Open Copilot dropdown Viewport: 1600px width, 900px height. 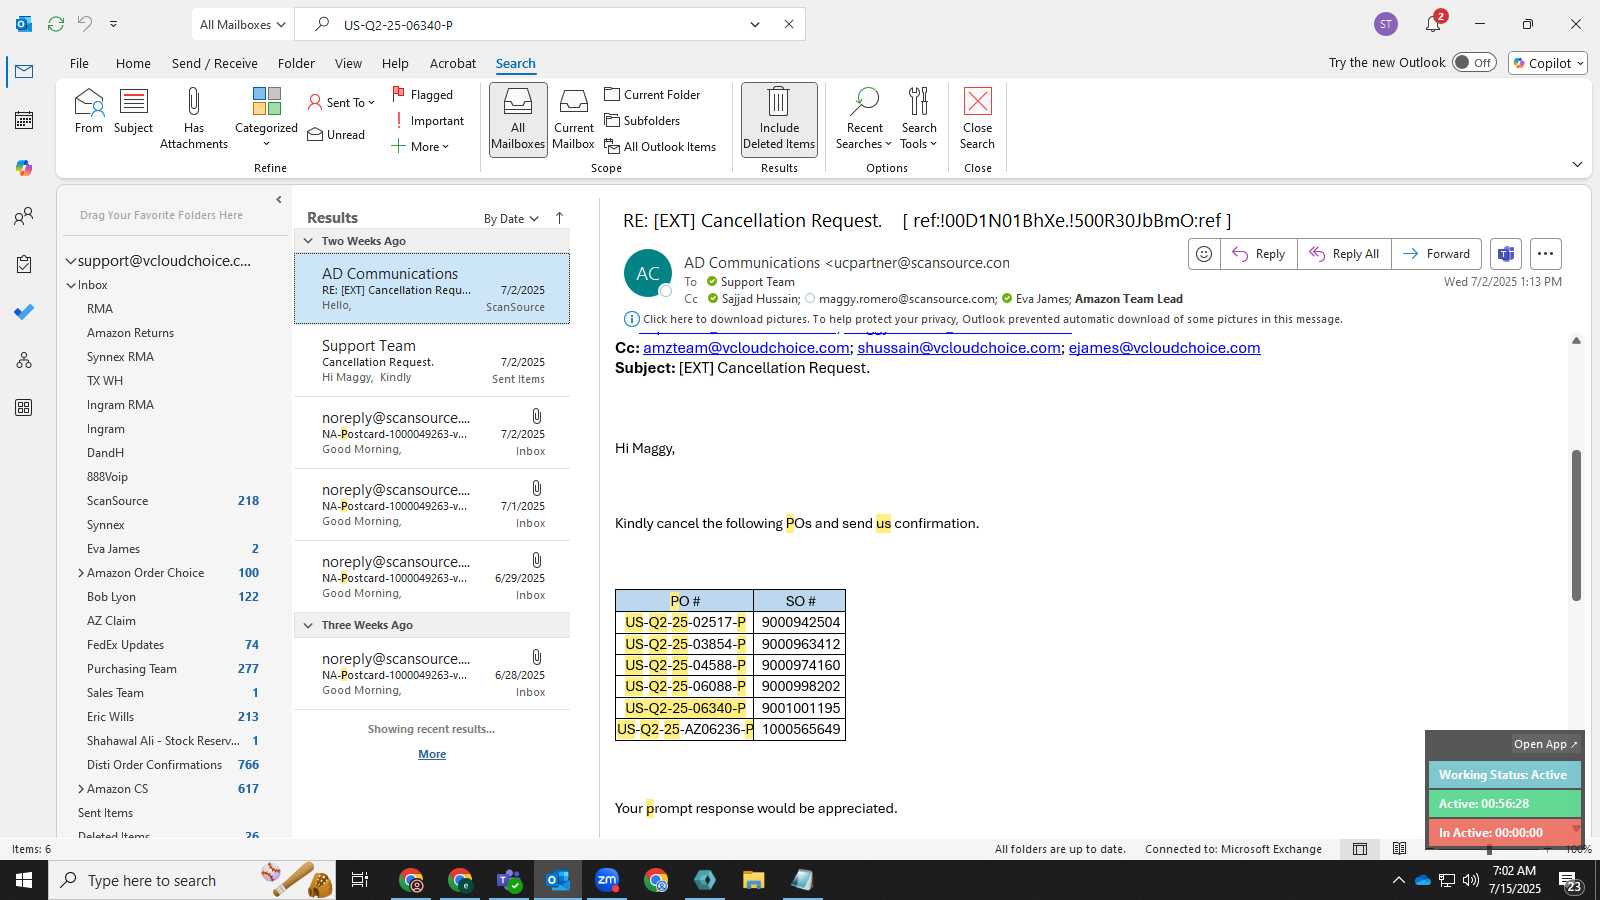pyautogui.click(x=1549, y=62)
